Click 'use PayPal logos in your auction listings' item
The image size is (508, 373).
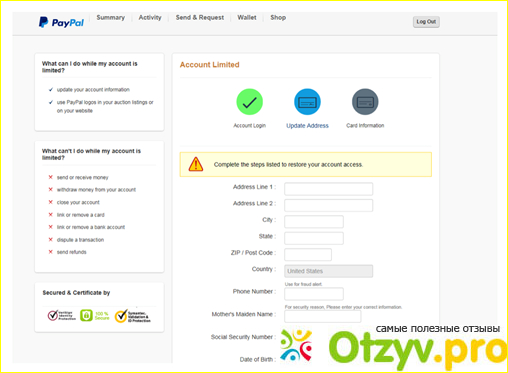click(x=105, y=106)
